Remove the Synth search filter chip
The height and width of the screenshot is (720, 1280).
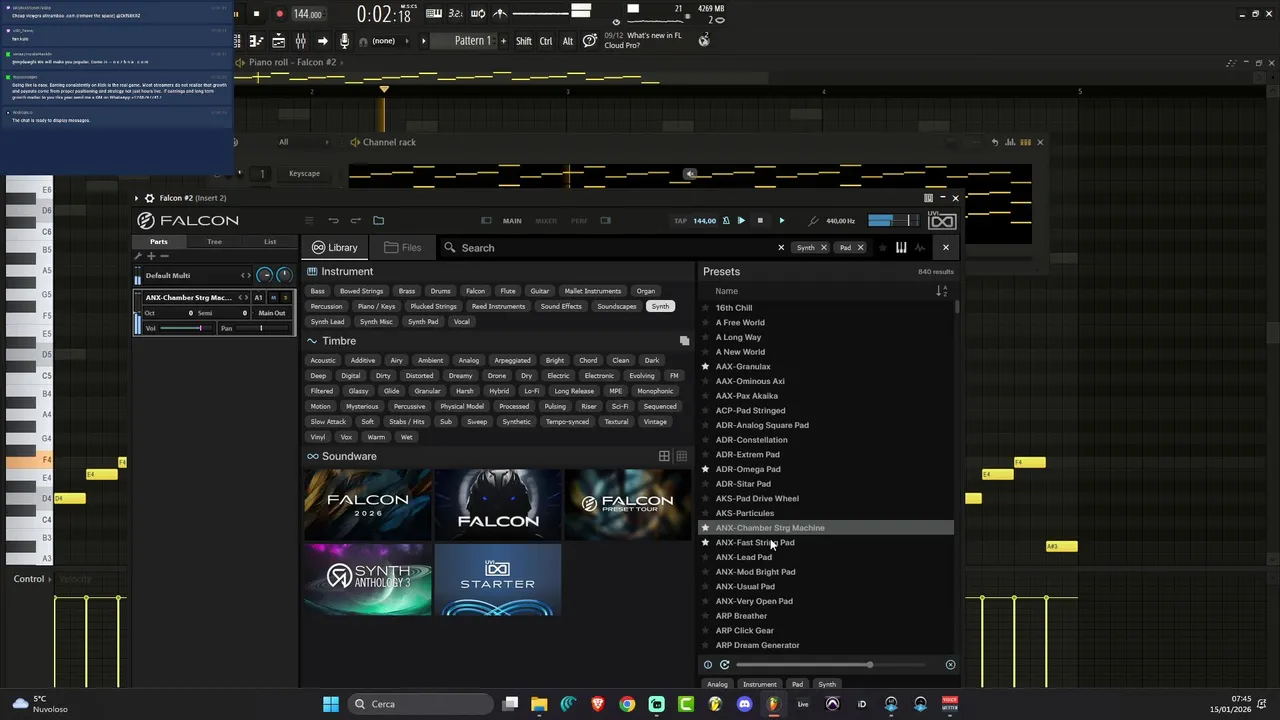click(824, 248)
